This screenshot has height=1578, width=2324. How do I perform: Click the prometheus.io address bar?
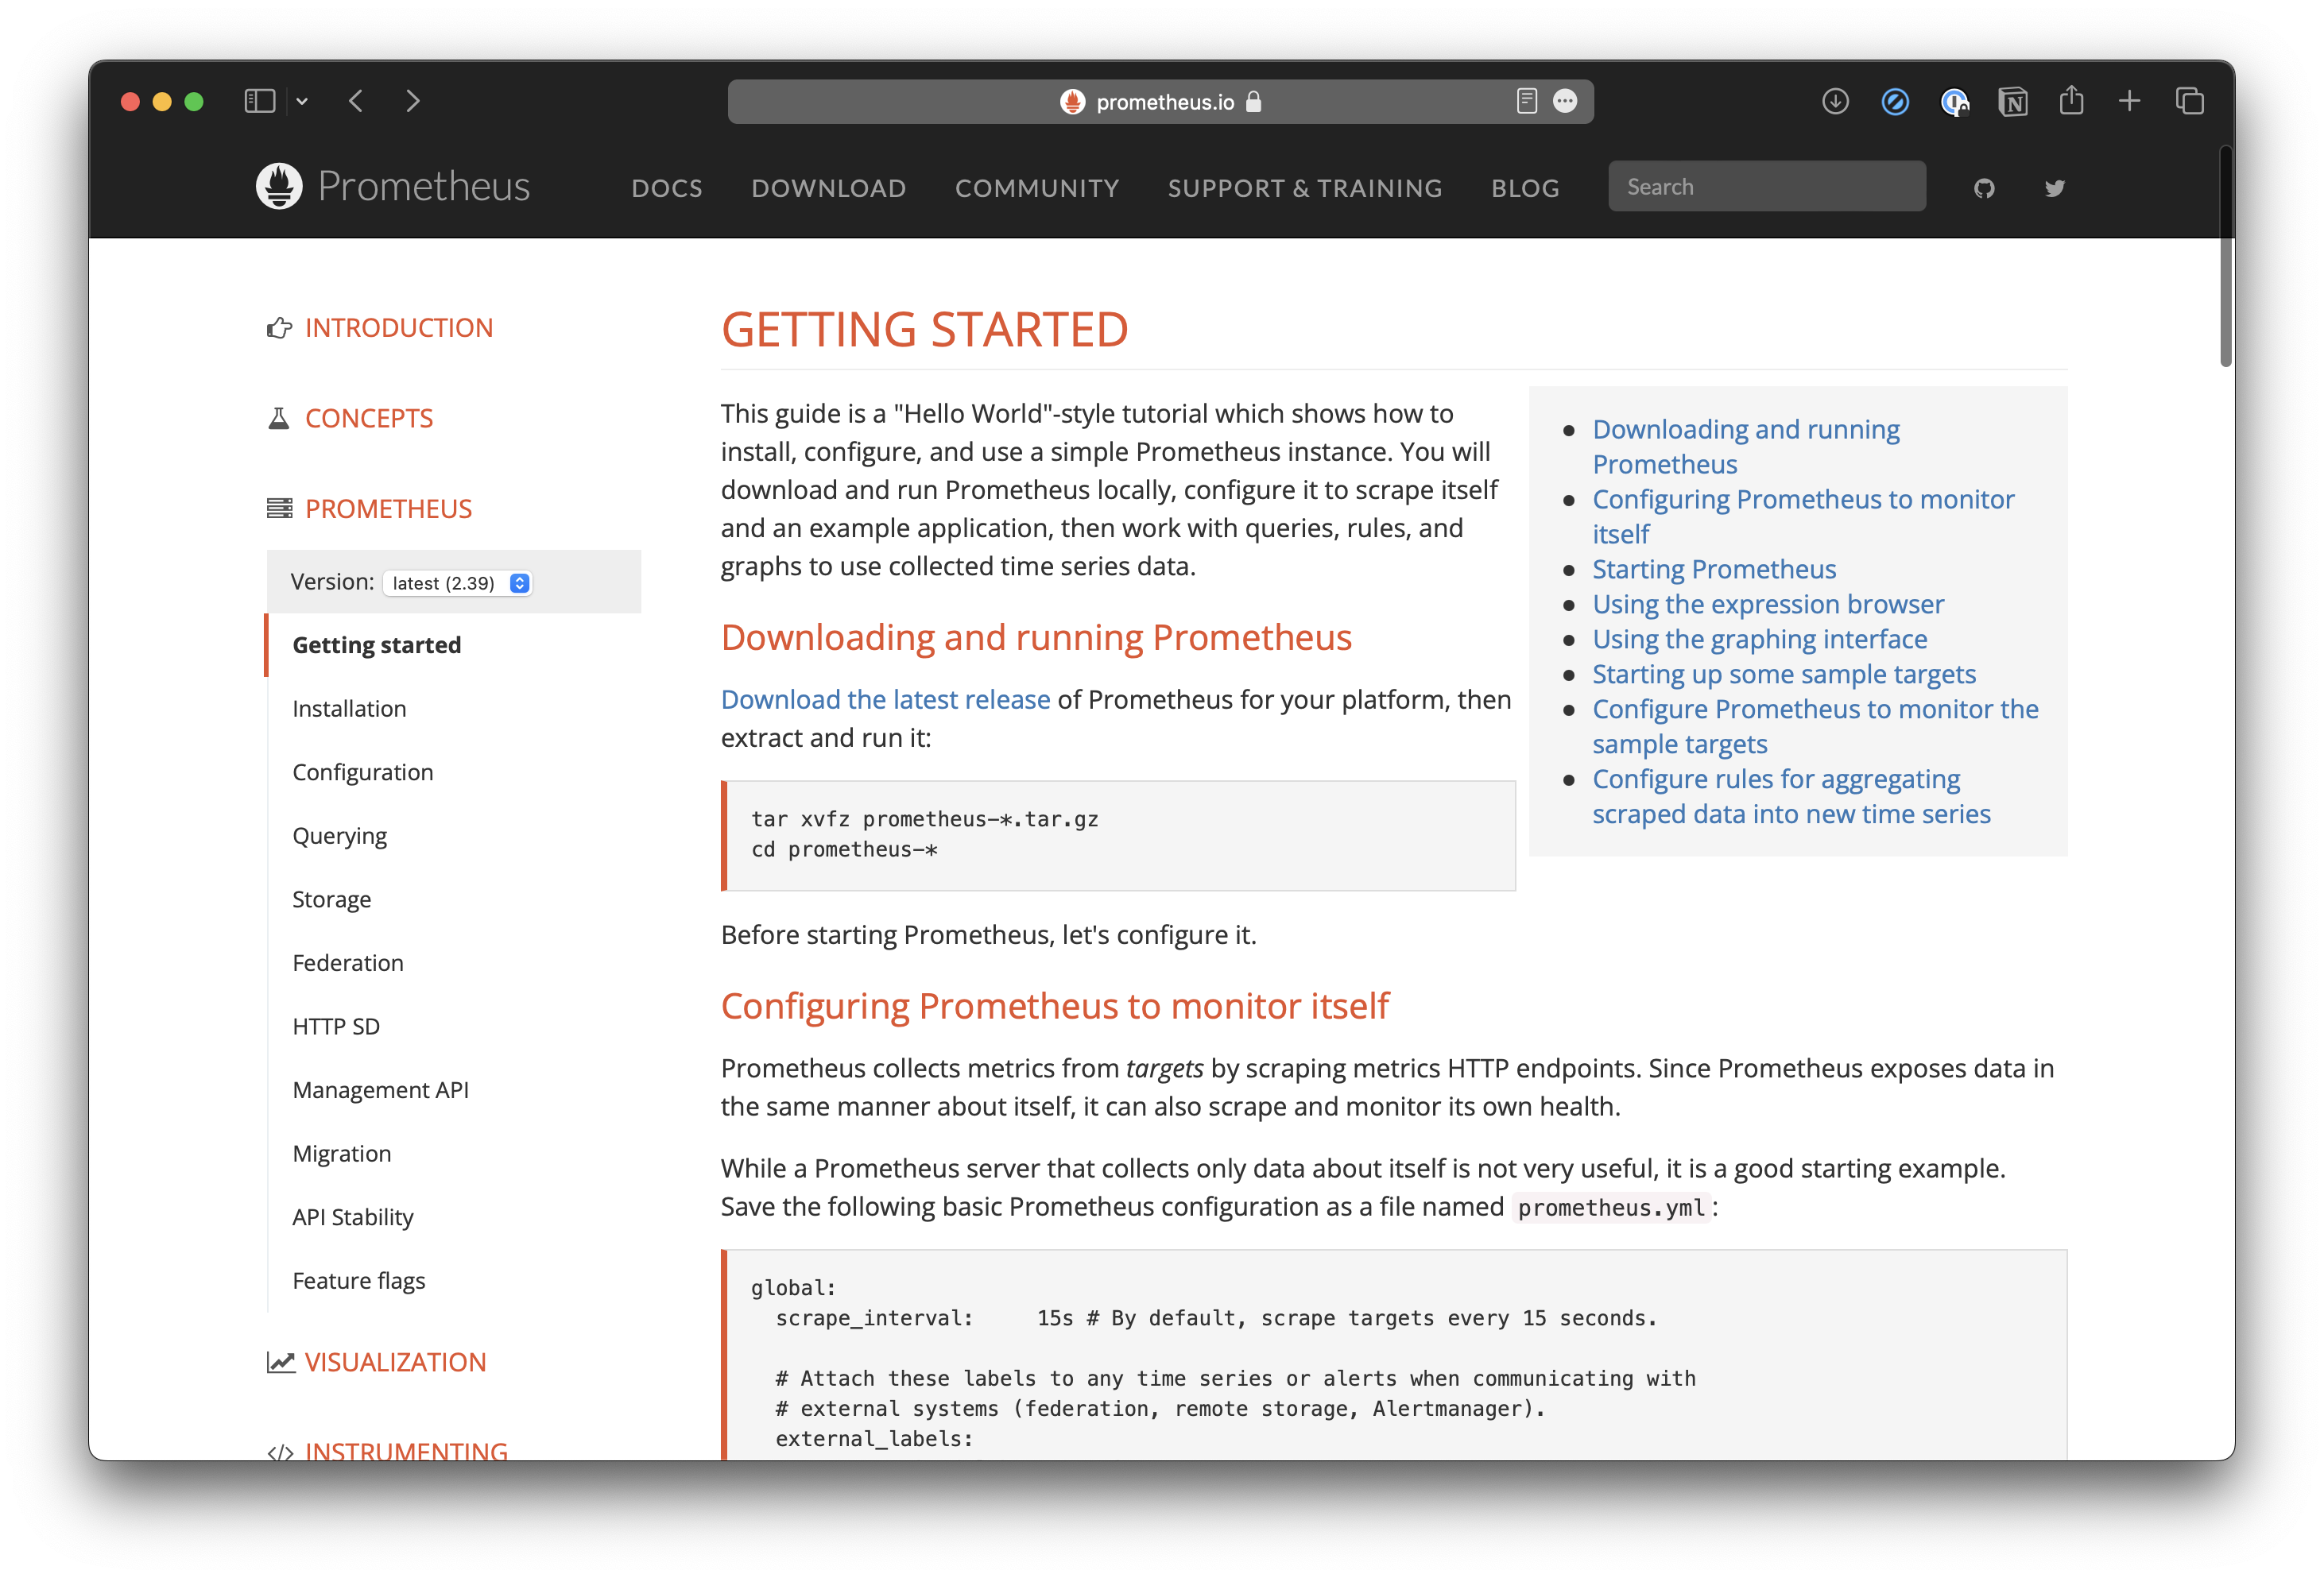coord(1160,101)
